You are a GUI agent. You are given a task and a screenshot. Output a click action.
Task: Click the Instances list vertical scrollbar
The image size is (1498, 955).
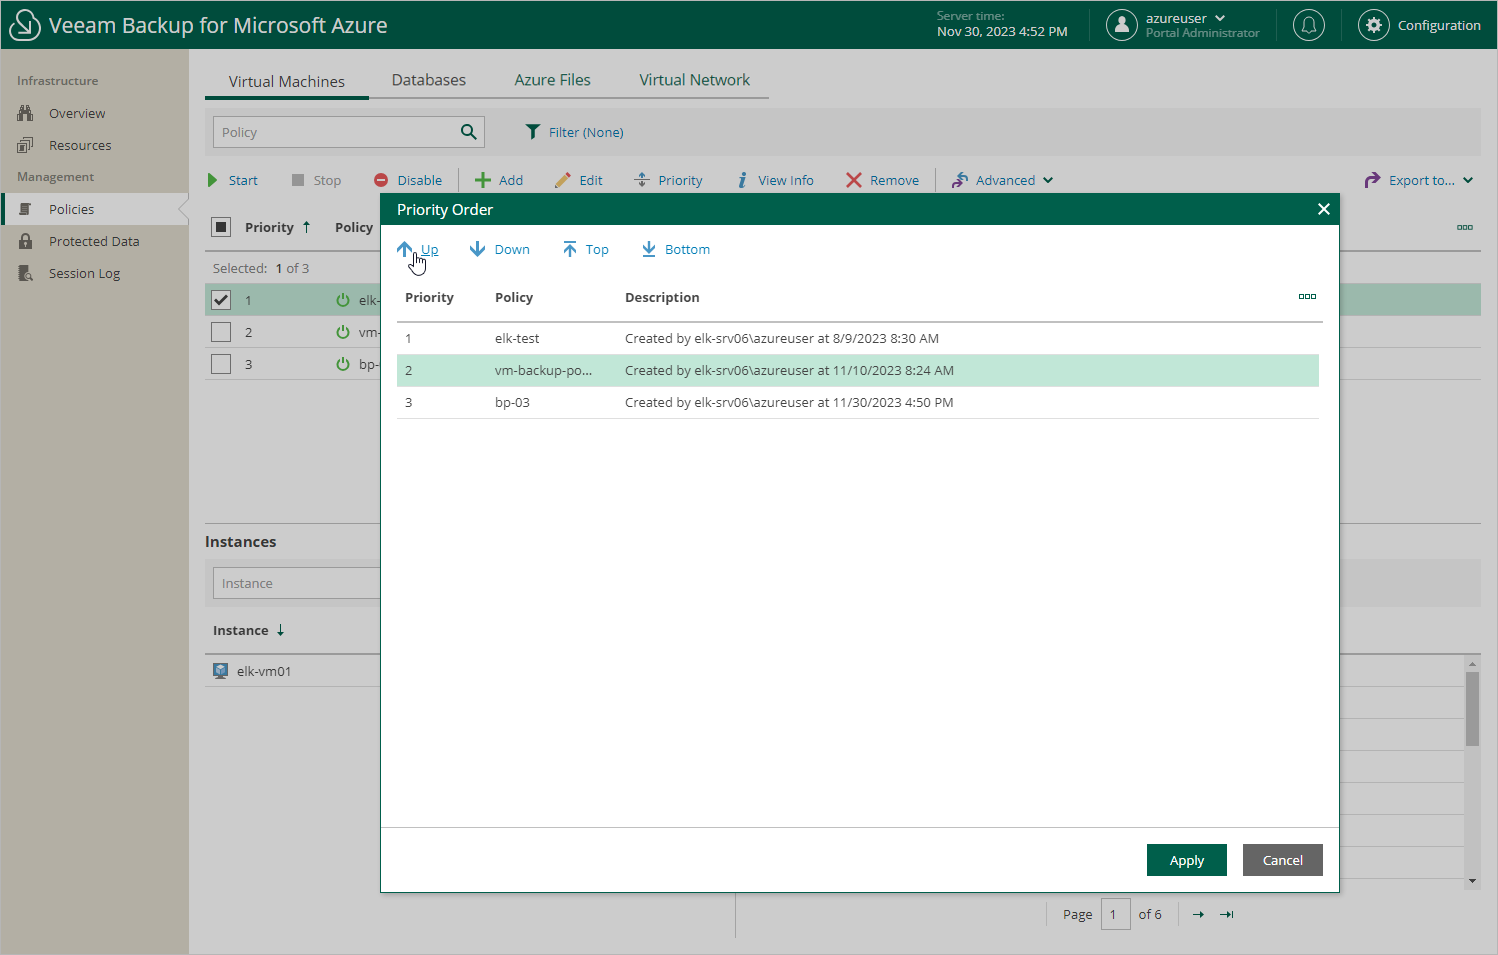1472,710
